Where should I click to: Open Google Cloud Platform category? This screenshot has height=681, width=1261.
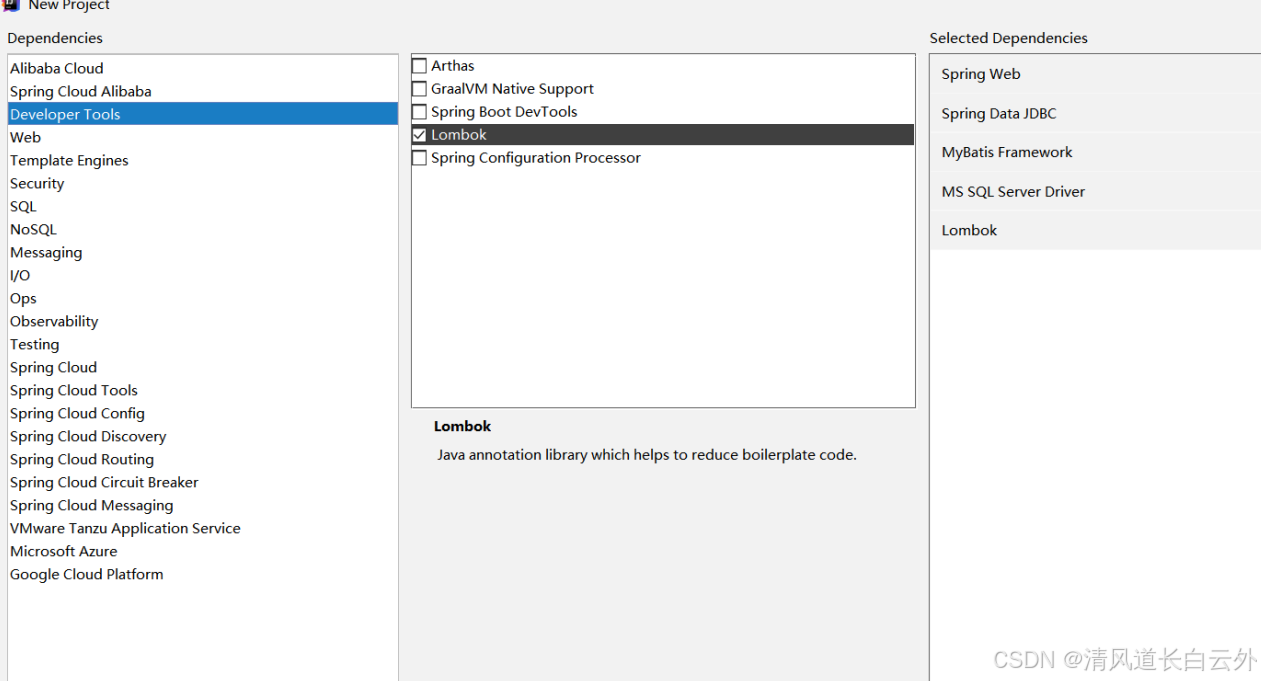202,574
